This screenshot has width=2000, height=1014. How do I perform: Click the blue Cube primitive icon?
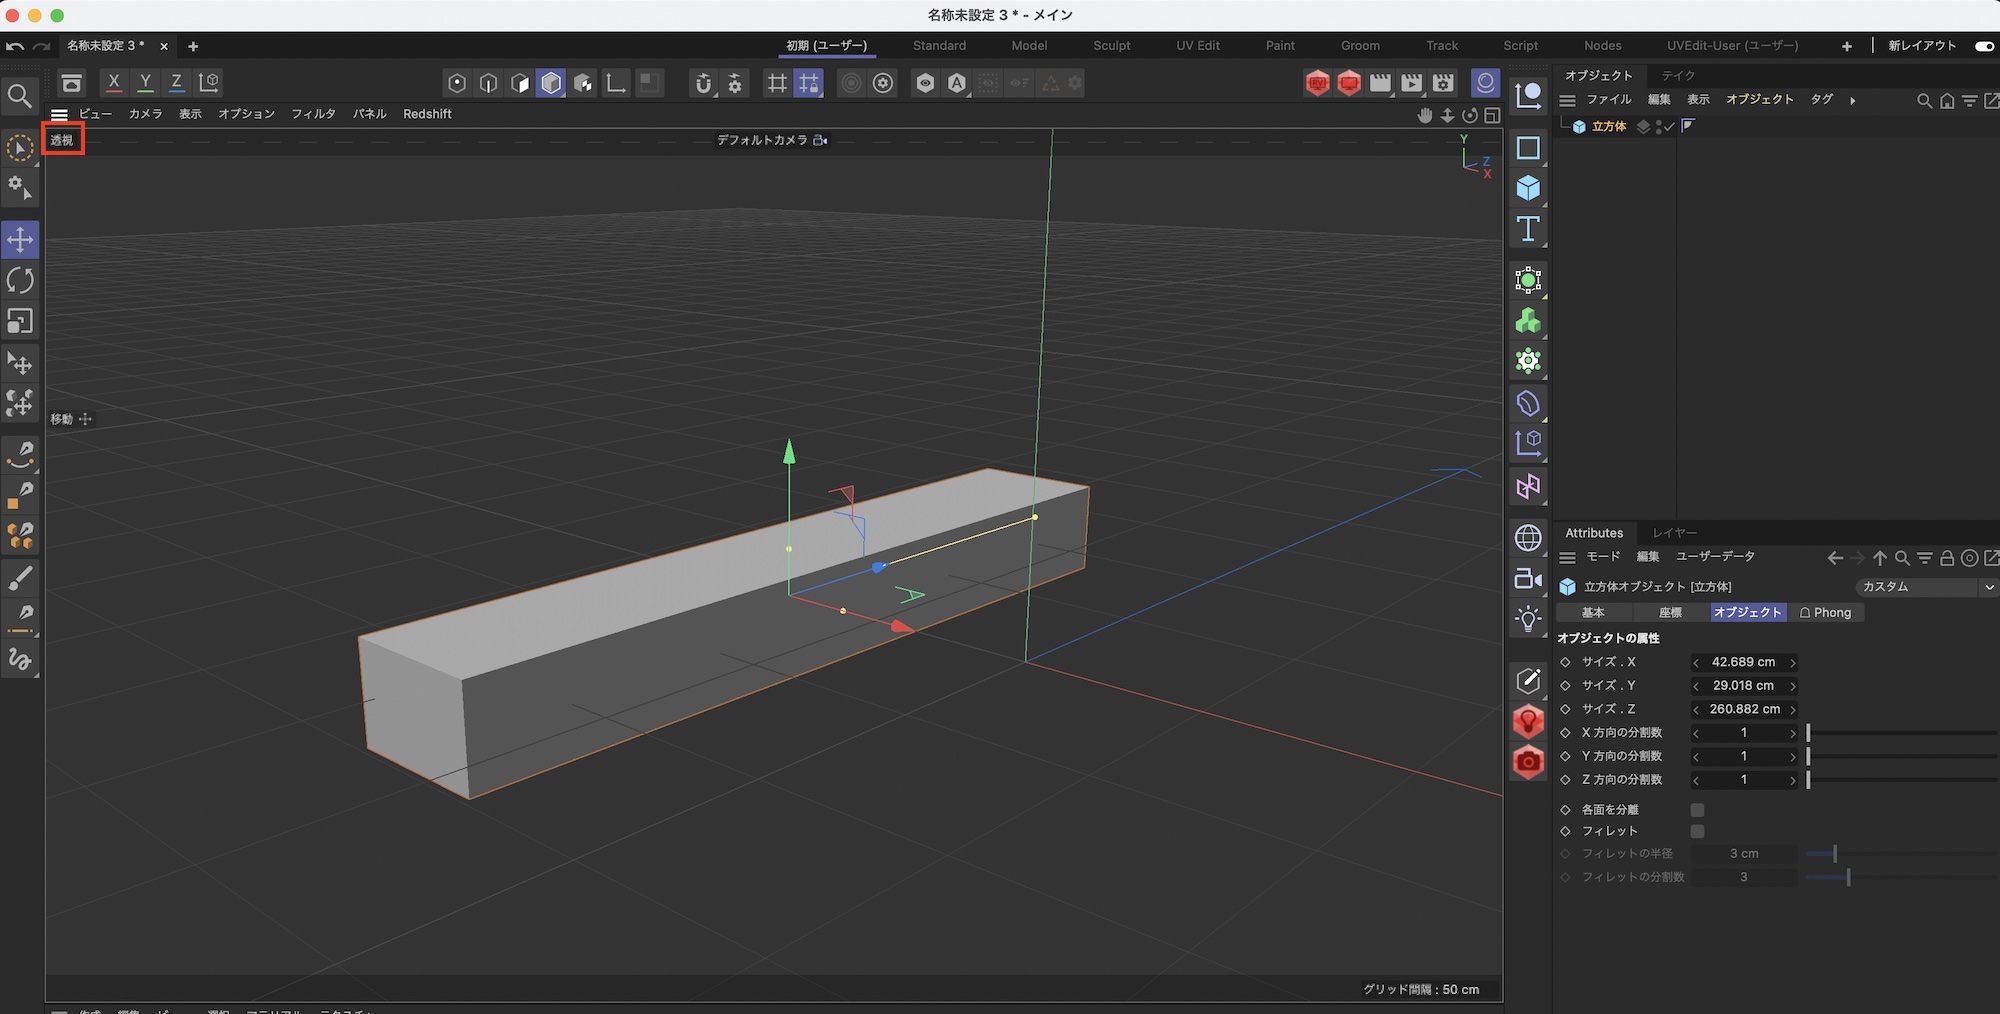click(1528, 188)
